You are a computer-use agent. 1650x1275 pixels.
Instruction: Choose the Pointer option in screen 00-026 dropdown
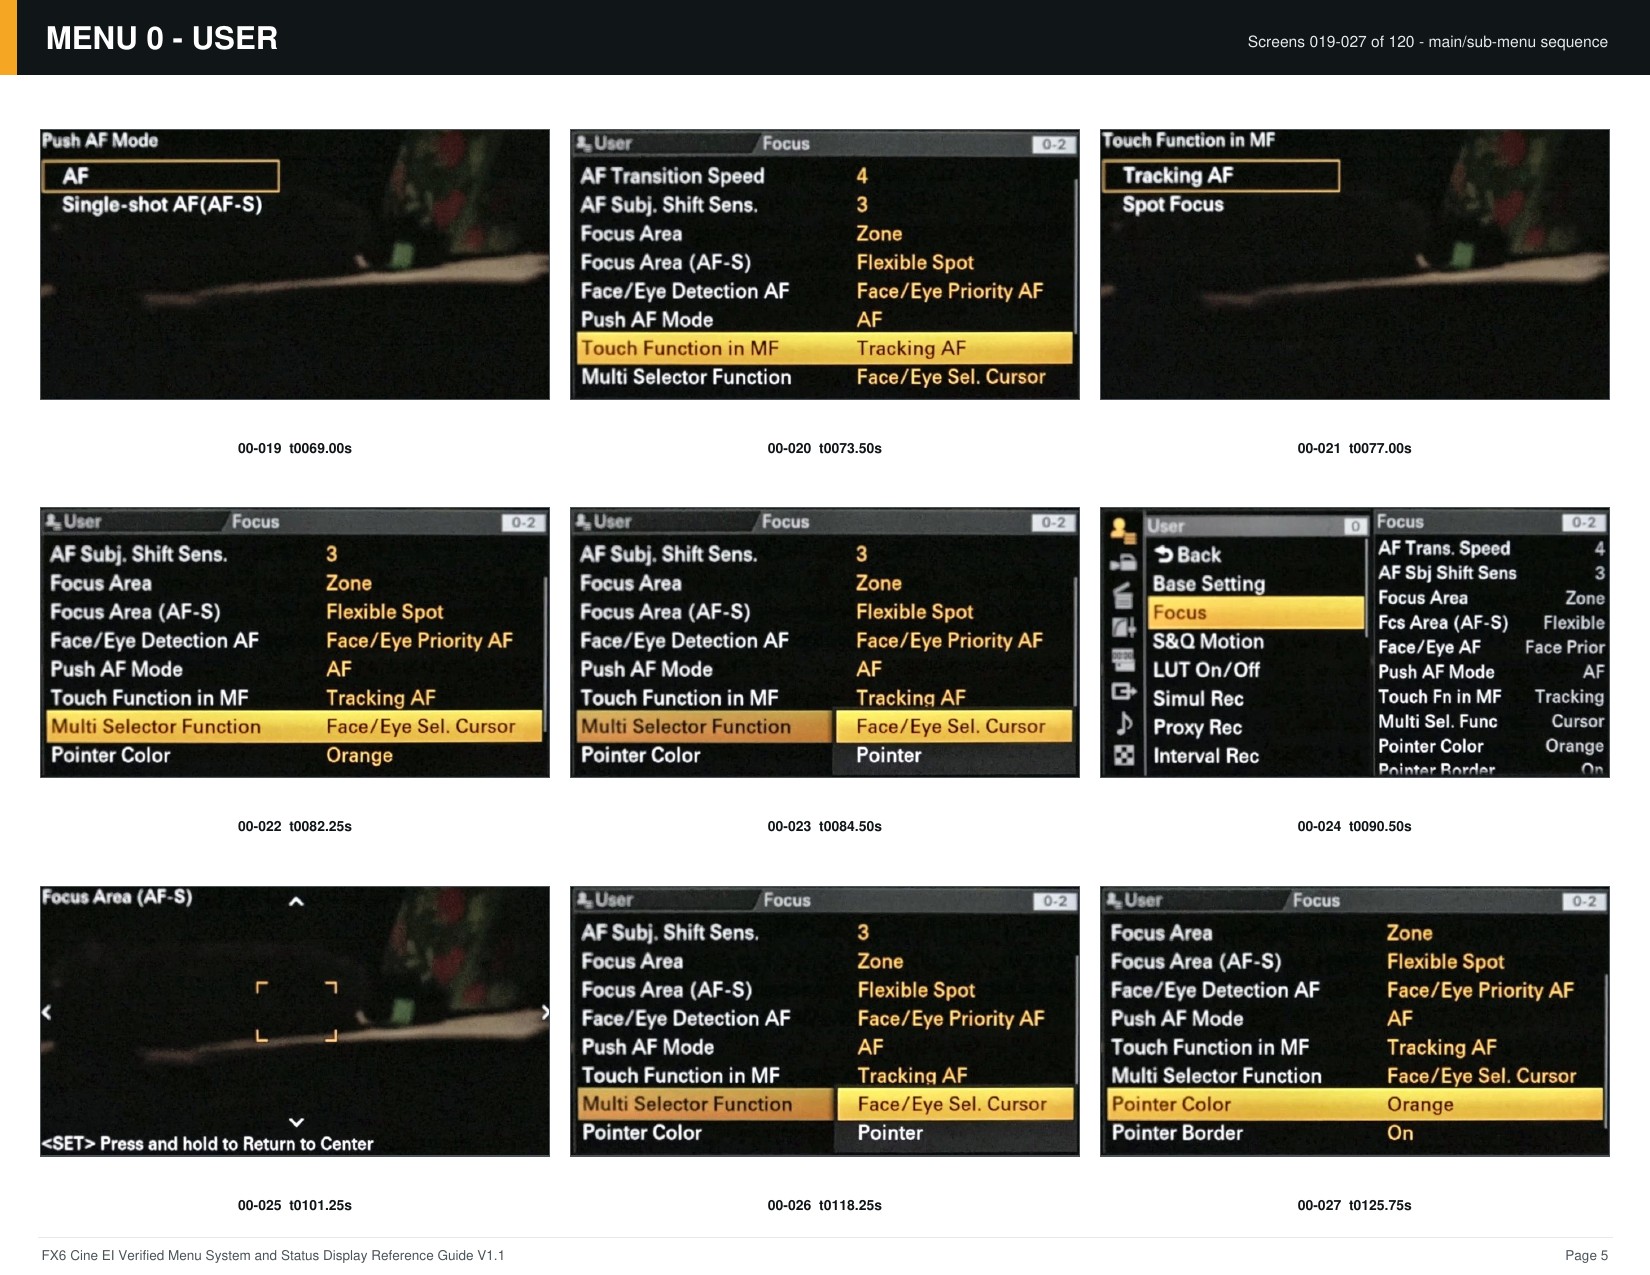click(x=953, y=1134)
